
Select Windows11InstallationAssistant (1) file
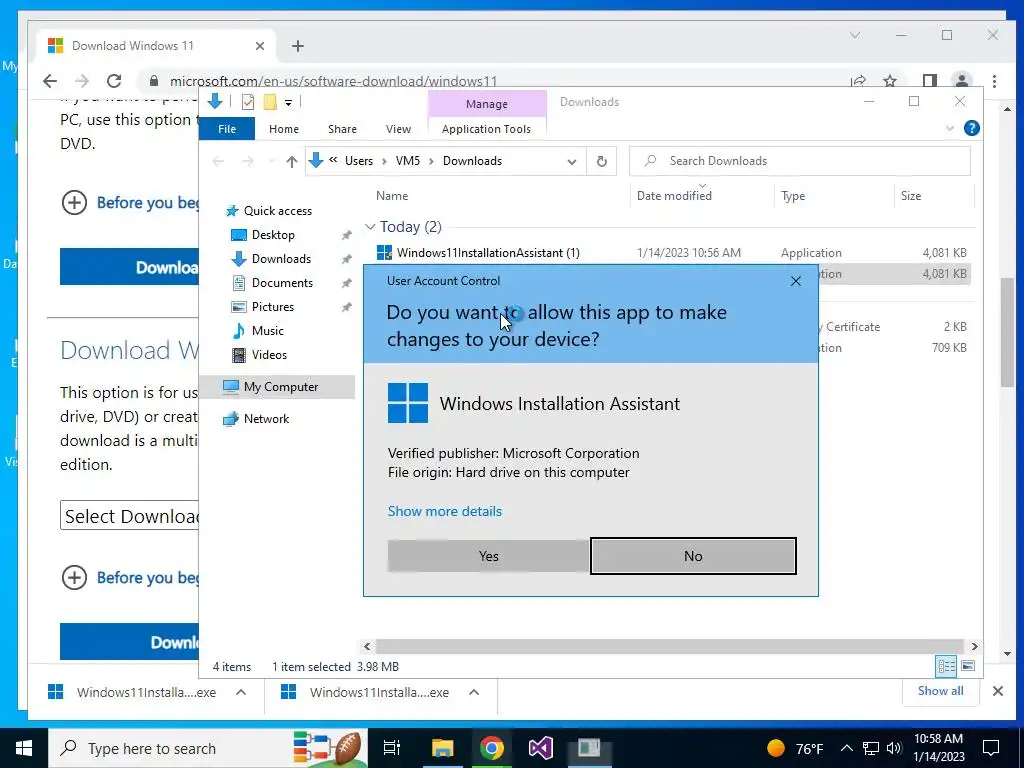(x=488, y=253)
